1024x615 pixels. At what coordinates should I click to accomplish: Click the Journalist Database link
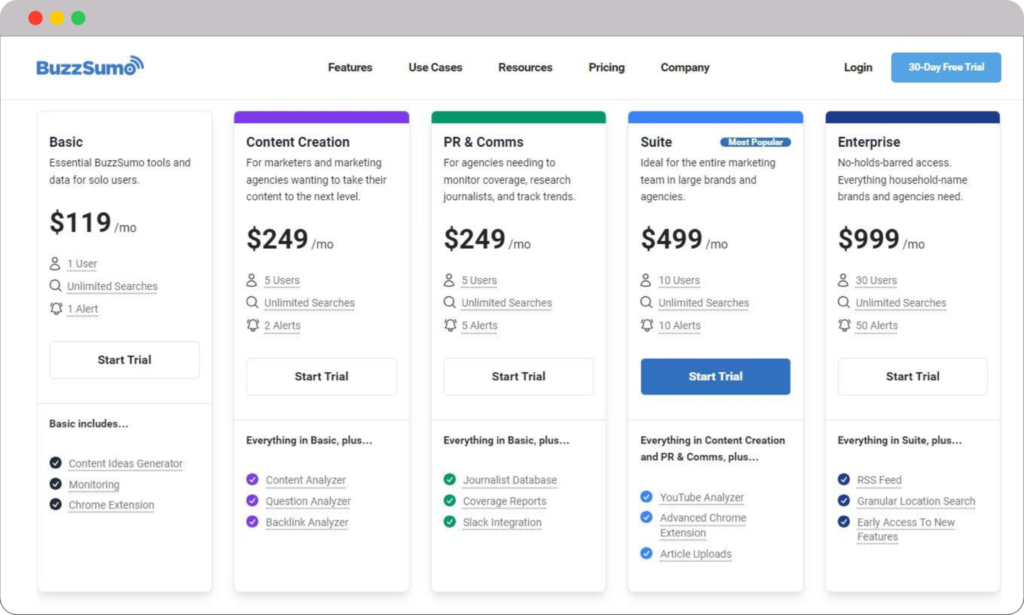509,480
